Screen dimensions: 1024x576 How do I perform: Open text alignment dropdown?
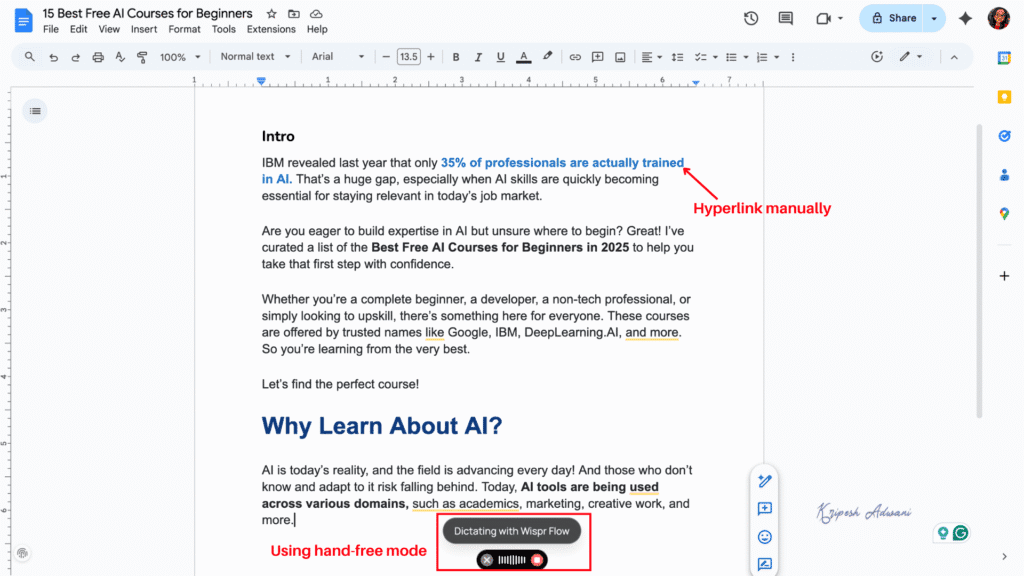coord(651,57)
